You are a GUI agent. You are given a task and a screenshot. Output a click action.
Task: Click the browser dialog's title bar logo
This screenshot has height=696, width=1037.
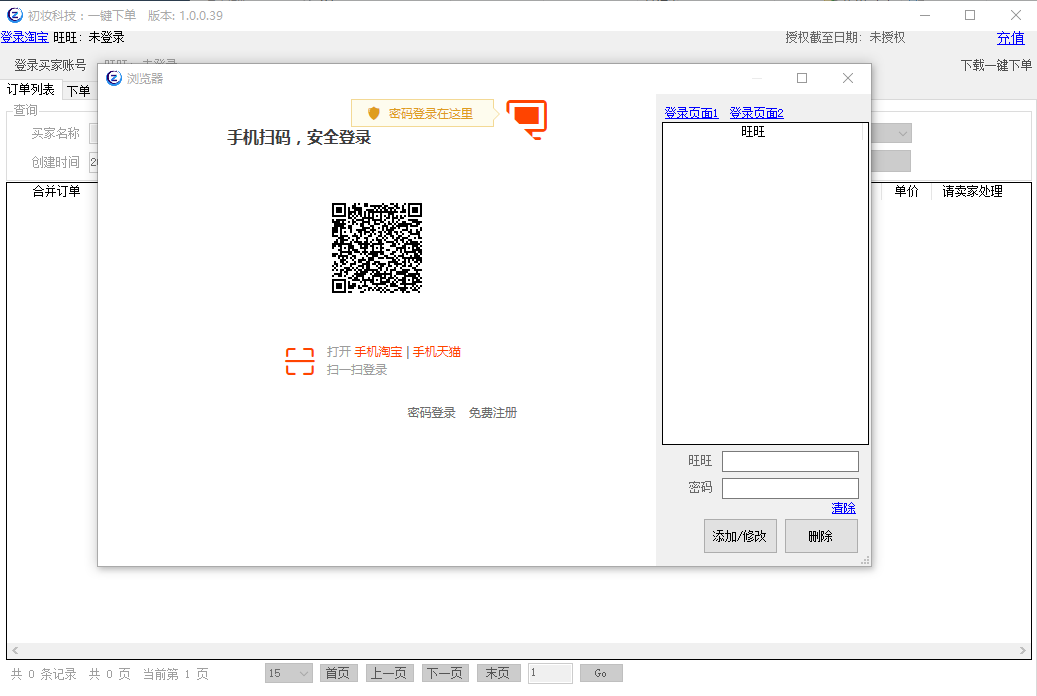tap(114, 78)
